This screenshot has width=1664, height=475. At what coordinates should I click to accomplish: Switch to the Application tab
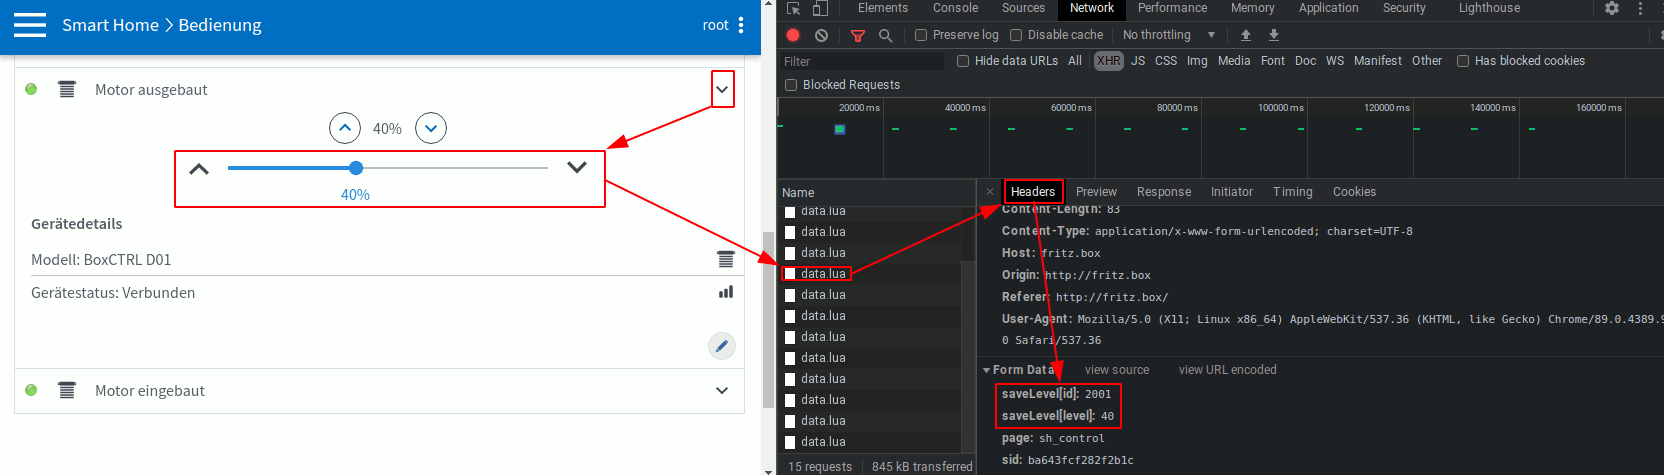[1328, 8]
